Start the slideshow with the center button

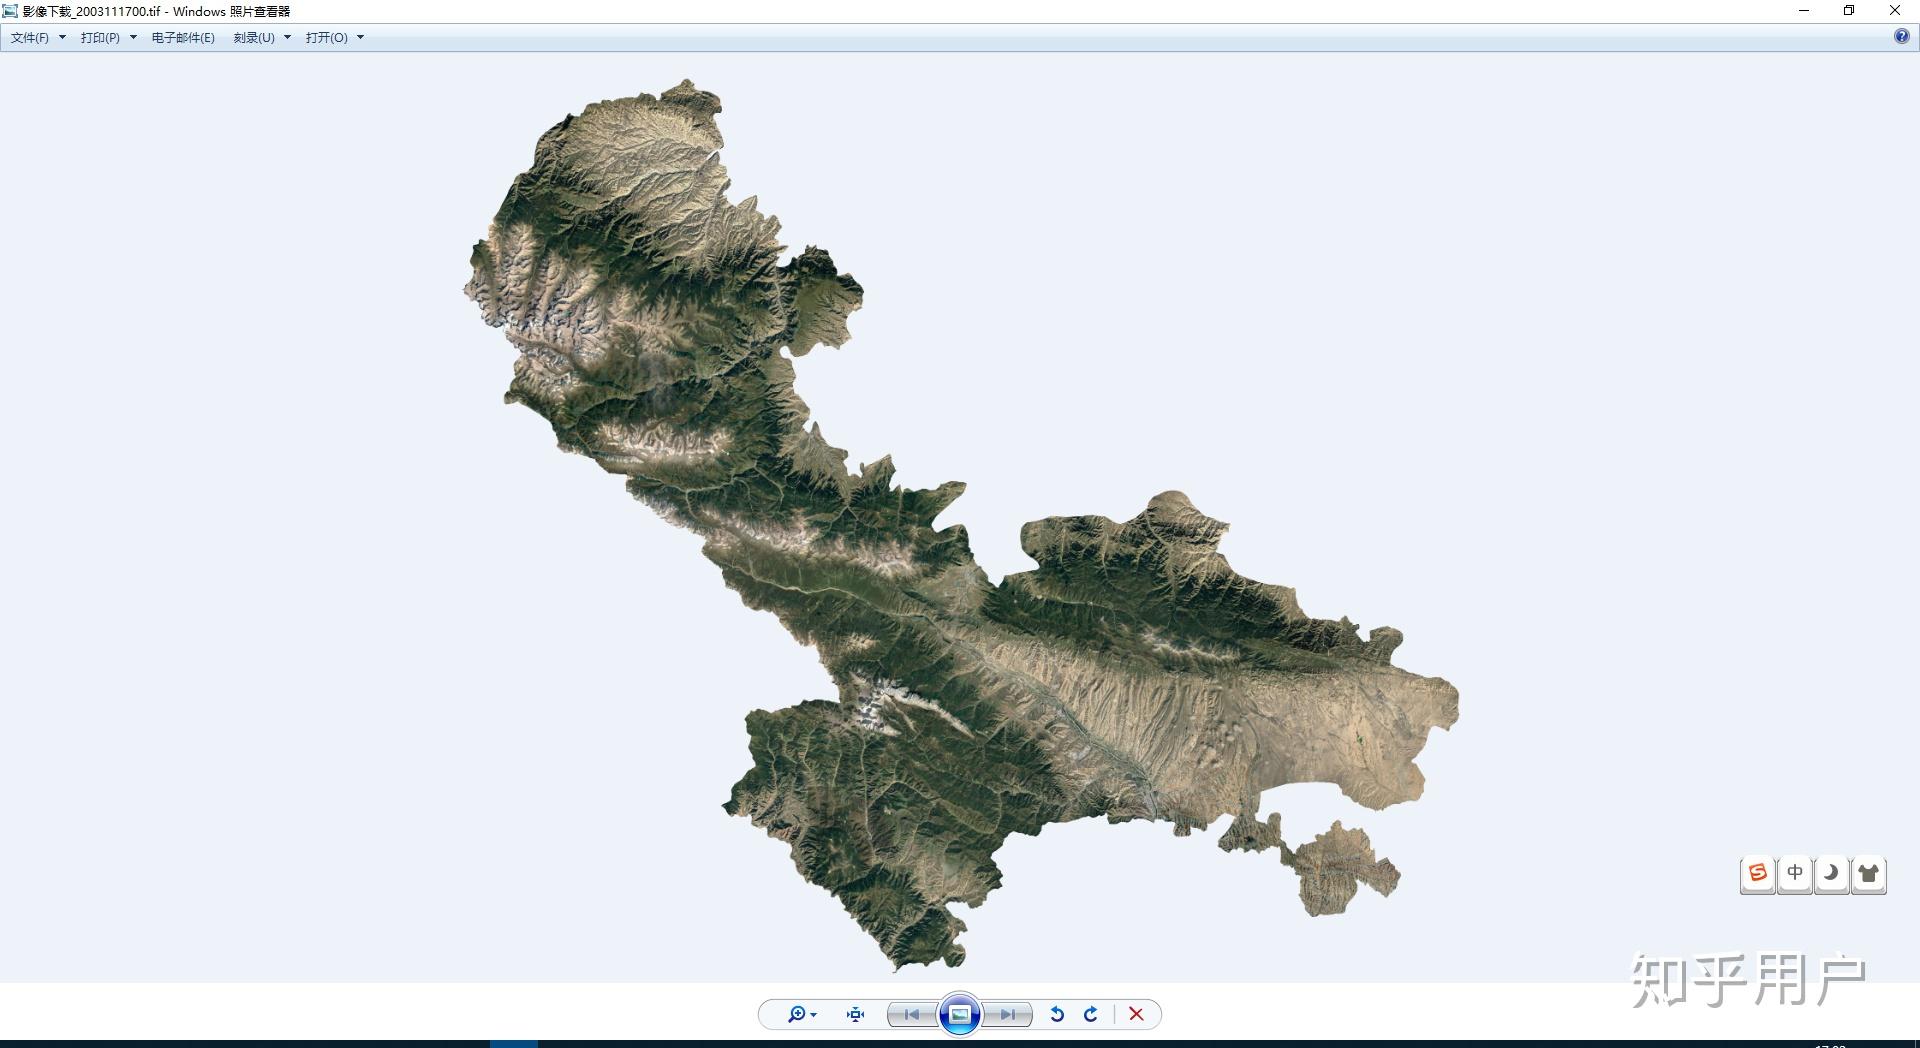(x=960, y=1014)
